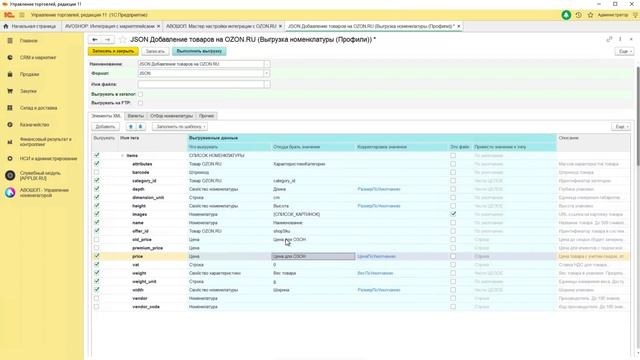This screenshot has height=360, width=640.
Task: Switch to the Отбор номенклатуры tab
Action: pos(171,116)
